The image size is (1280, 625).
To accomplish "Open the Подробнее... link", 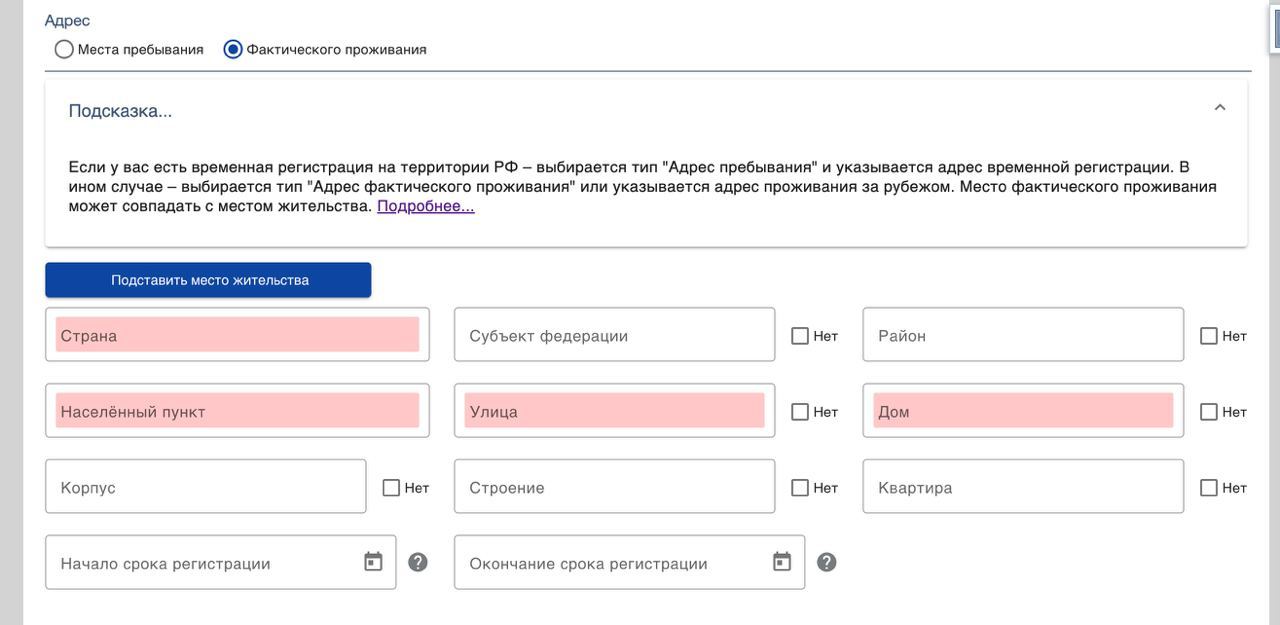I will [425, 206].
